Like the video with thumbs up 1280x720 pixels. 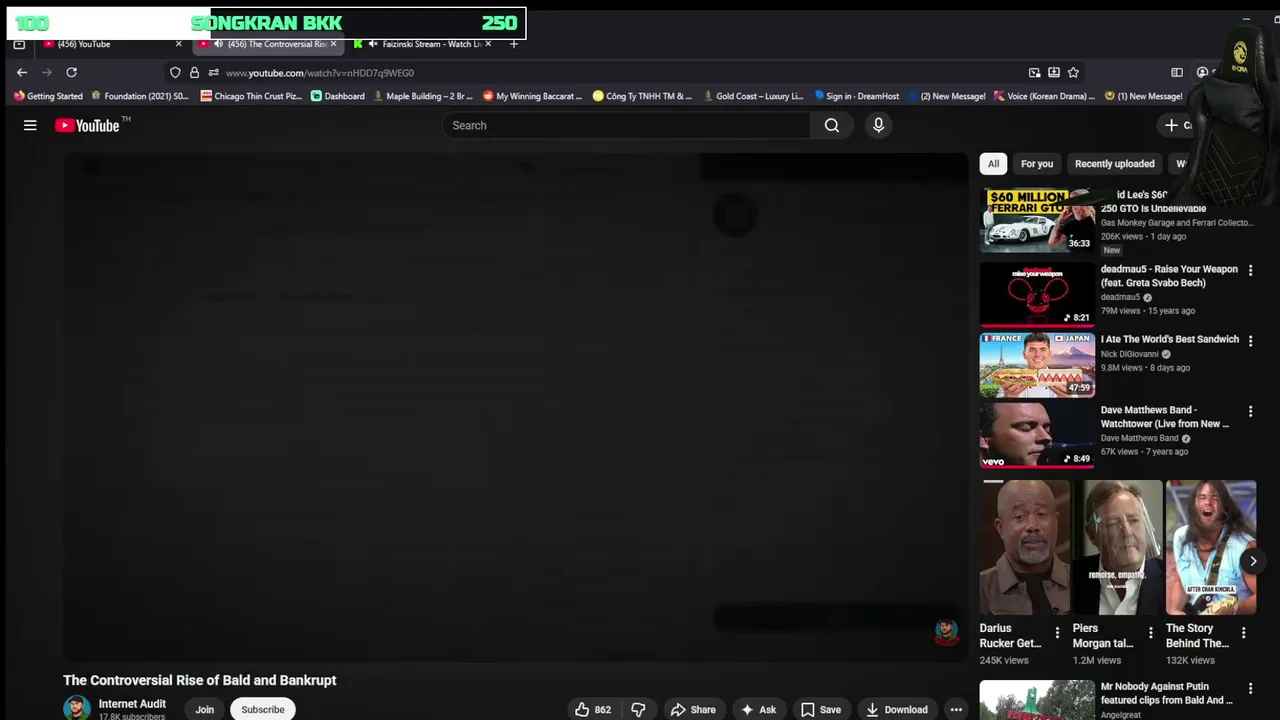point(592,709)
